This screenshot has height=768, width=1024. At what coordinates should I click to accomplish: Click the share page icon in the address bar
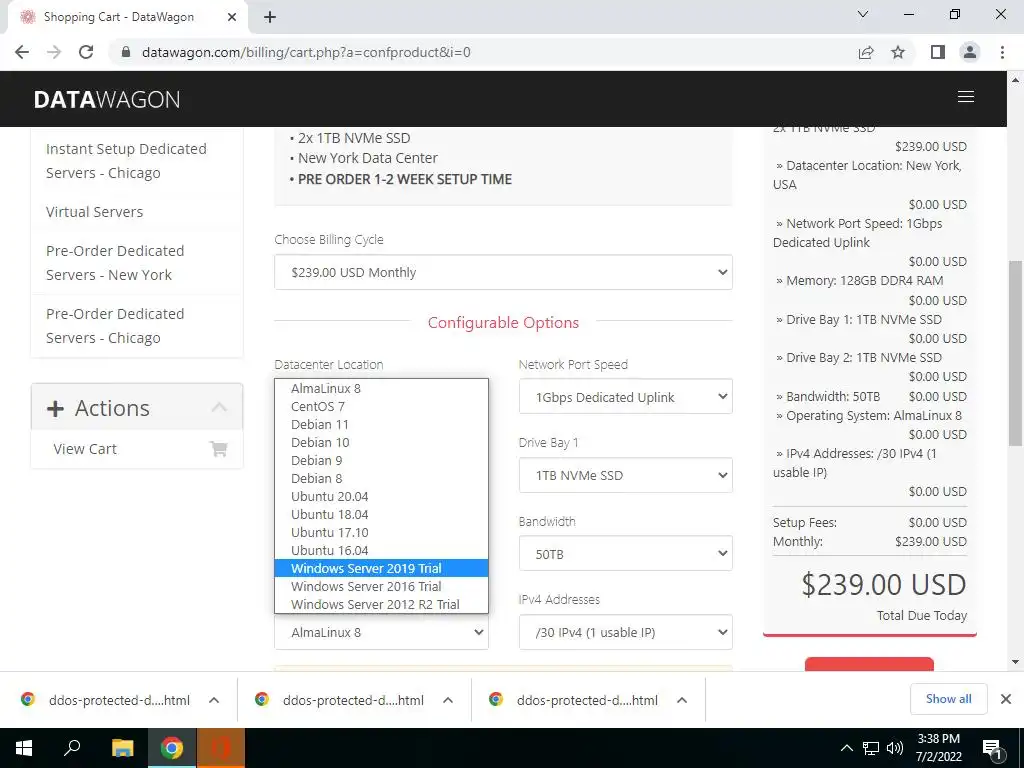pyautogui.click(x=866, y=52)
